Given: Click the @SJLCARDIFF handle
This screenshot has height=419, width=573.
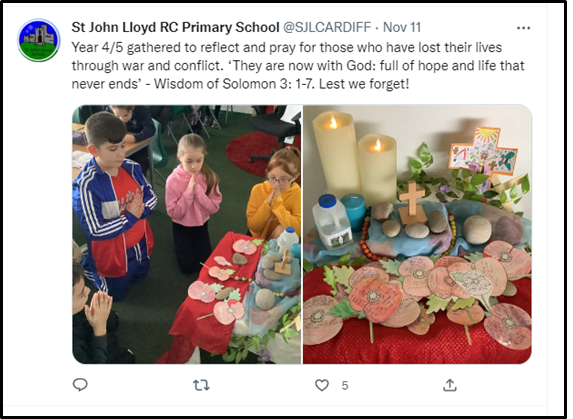Looking at the screenshot, I should coord(327,27).
